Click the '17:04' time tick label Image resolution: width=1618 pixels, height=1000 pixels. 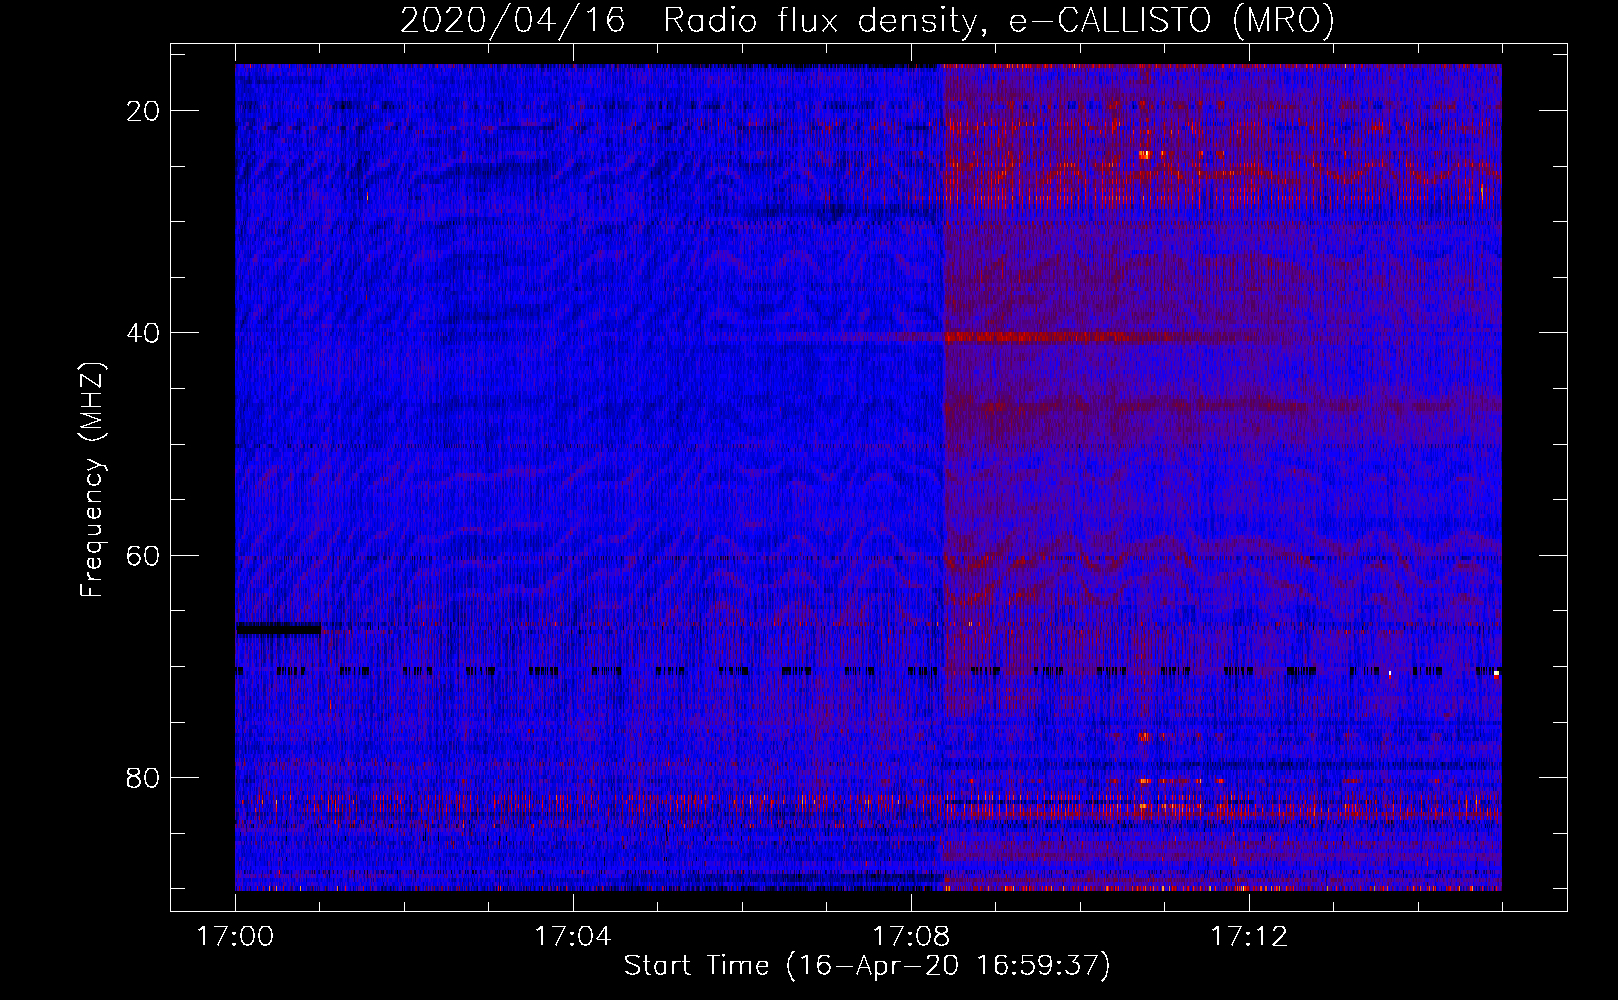pyautogui.click(x=573, y=937)
